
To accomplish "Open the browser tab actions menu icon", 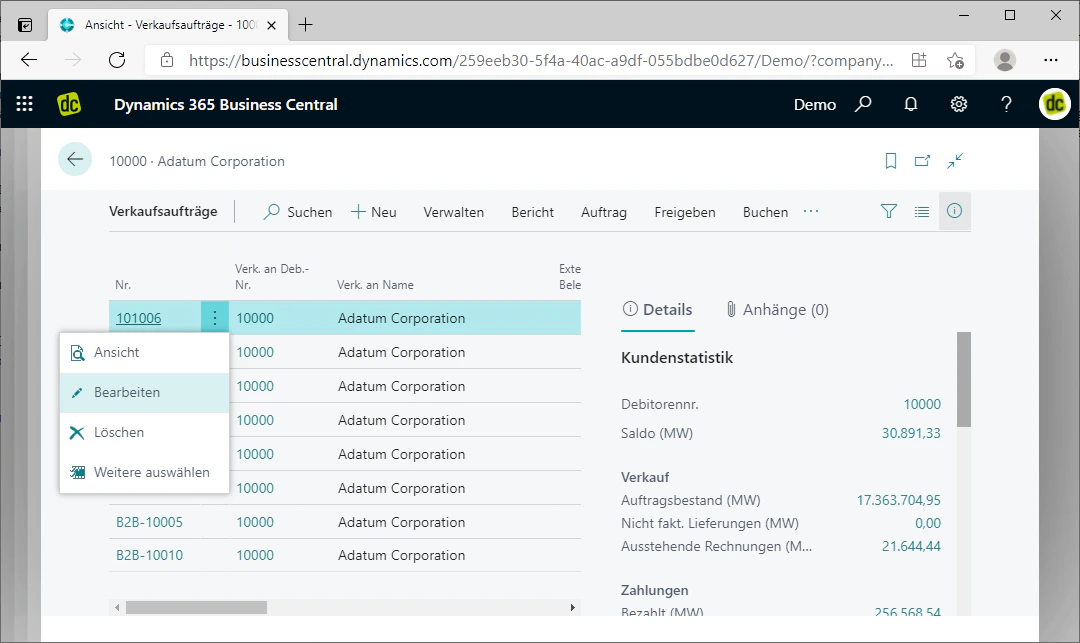I will click(25, 25).
